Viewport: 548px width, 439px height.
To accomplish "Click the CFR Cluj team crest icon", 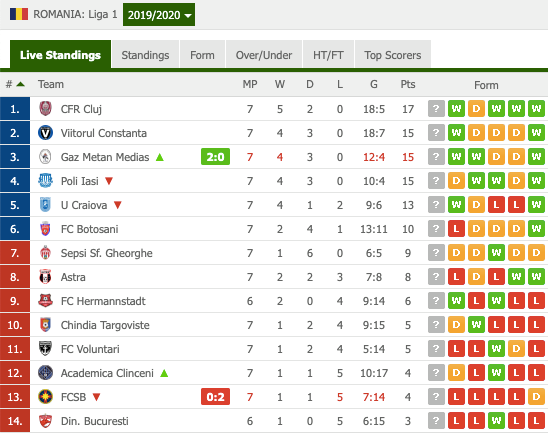I will tap(45, 109).
